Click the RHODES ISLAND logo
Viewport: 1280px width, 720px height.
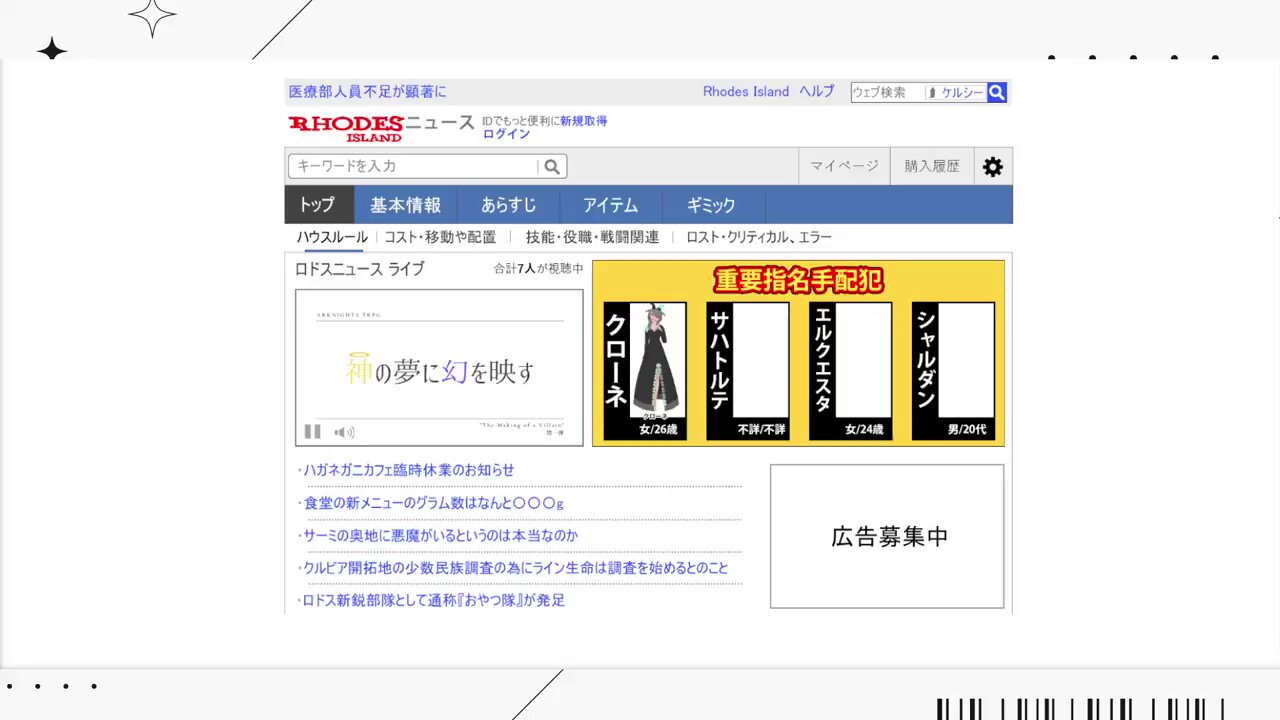(346, 127)
